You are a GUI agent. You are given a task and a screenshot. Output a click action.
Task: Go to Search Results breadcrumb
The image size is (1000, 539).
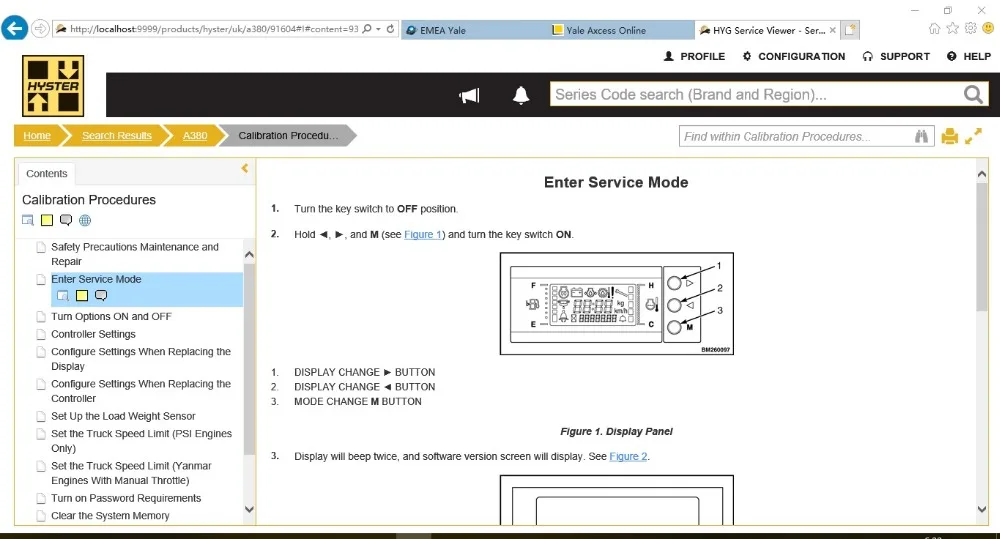point(117,135)
